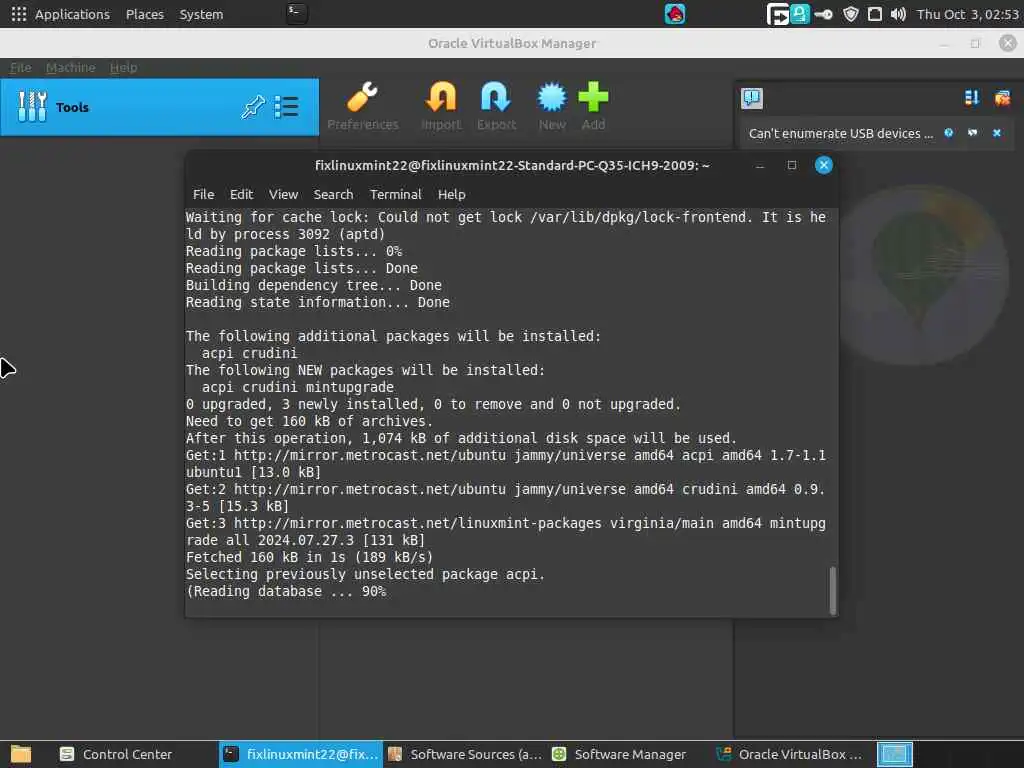This screenshot has width=1024, height=768.
Task: Open terminal Edit menu
Action: click(241, 194)
